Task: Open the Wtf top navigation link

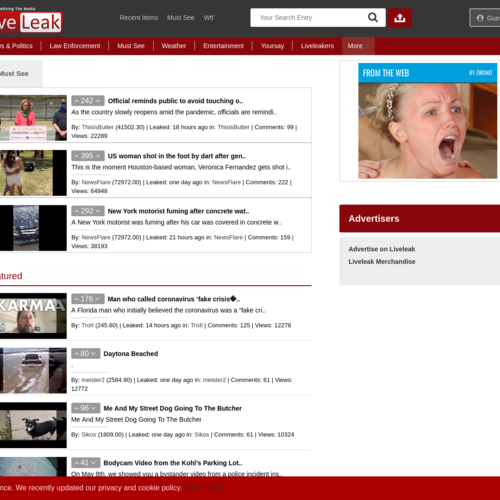Action: [x=209, y=18]
